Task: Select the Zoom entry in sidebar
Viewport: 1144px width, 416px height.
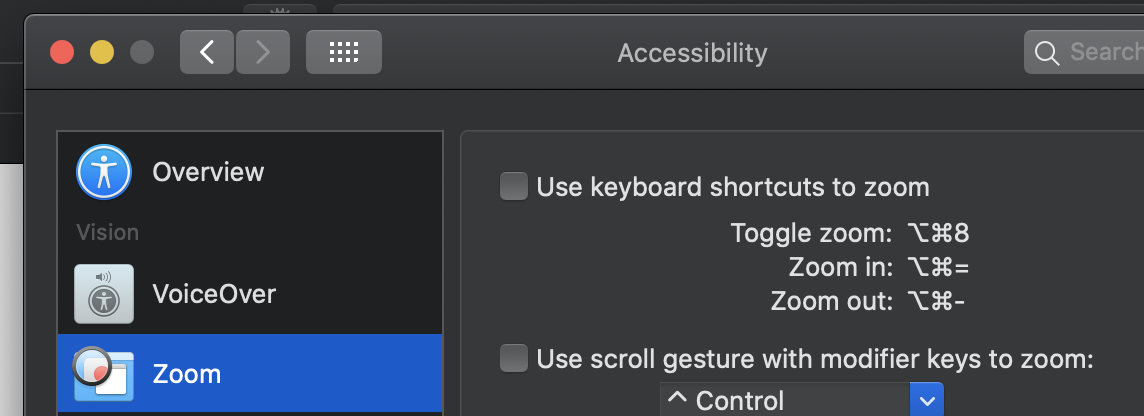Action: coord(187,374)
